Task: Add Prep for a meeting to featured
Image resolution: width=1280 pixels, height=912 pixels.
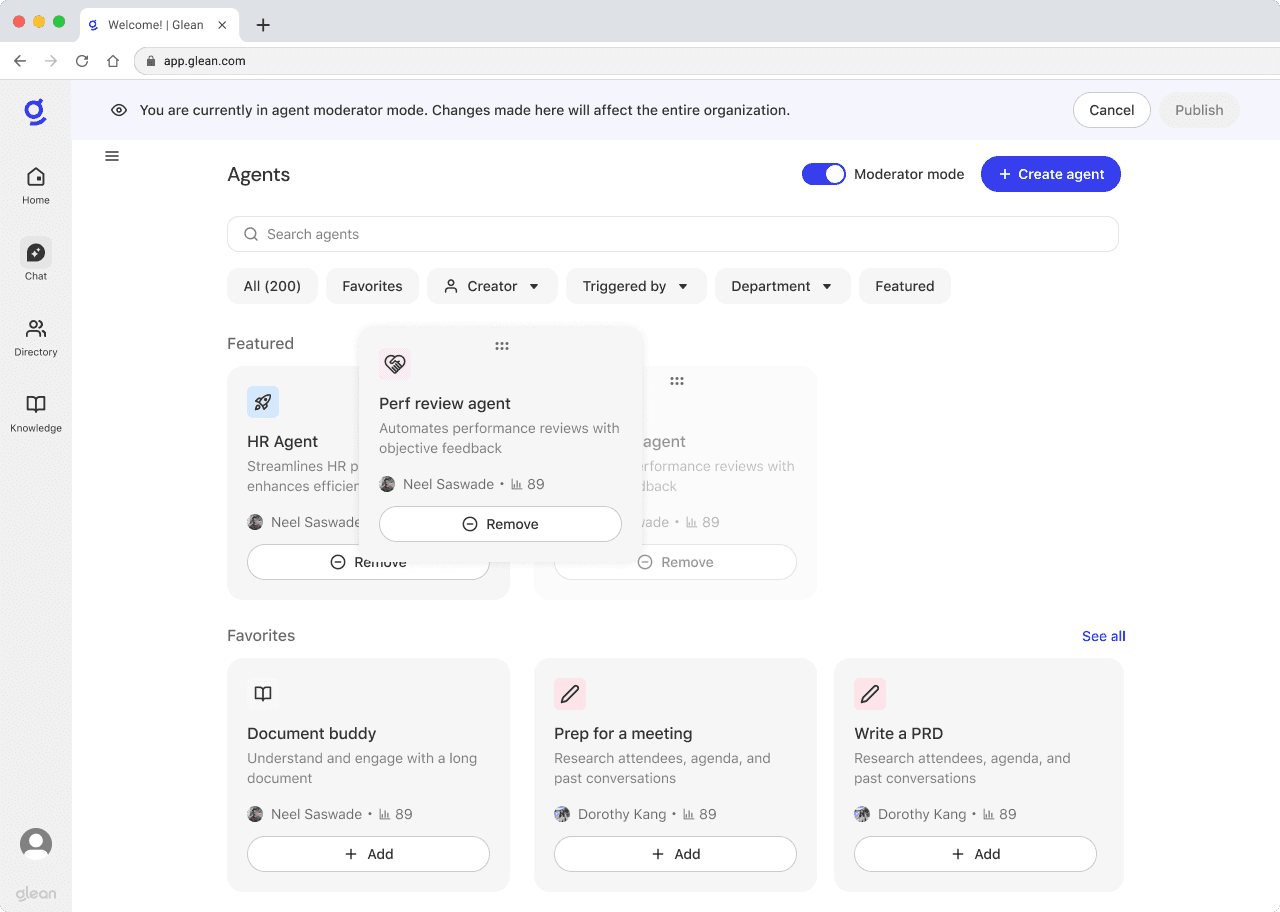Action: (675, 854)
